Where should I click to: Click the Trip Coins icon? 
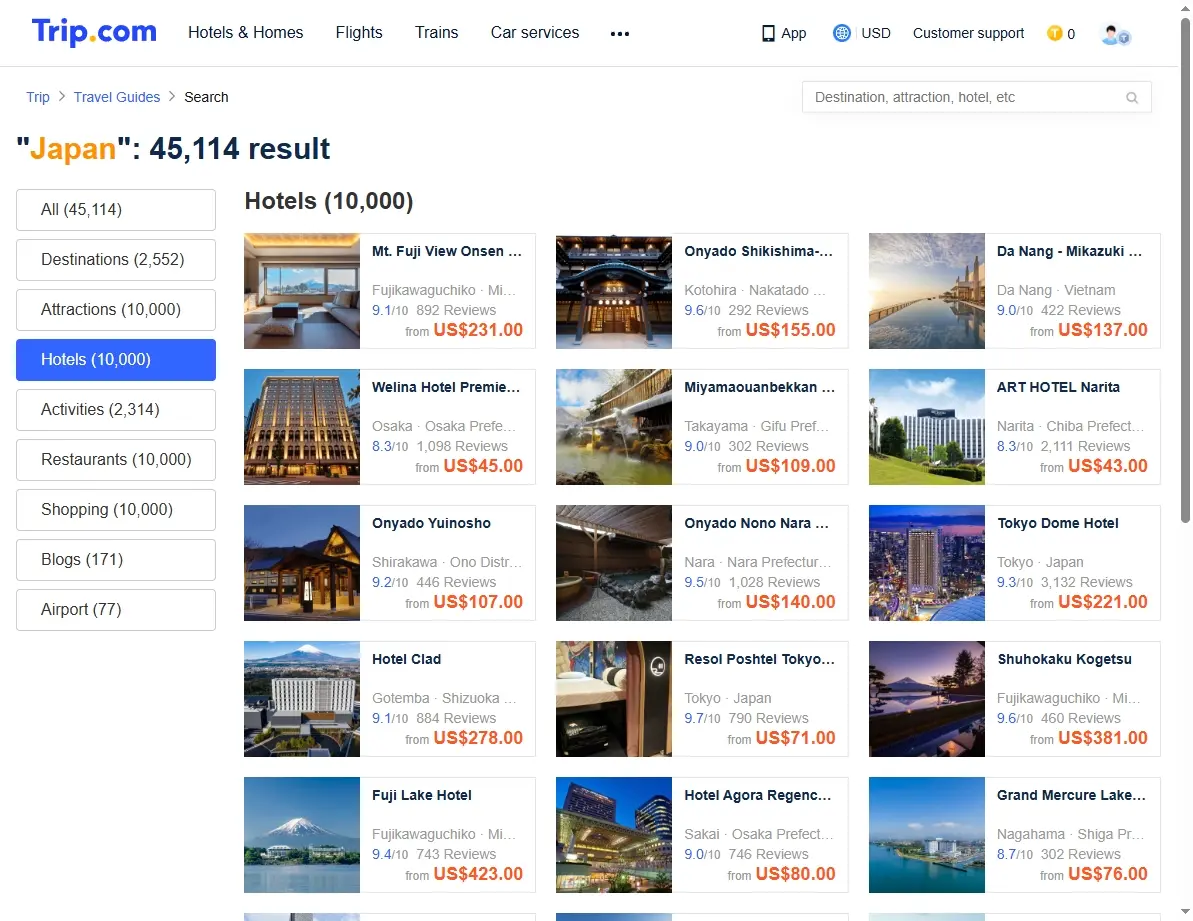[x=1055, y=33]
